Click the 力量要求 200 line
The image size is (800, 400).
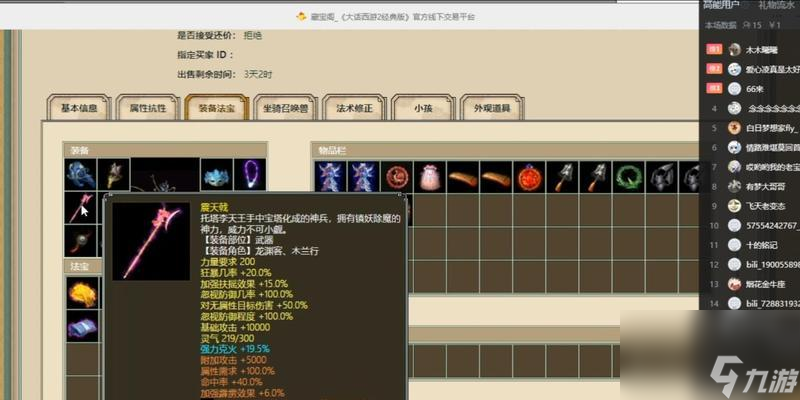[x=228, y=262]
